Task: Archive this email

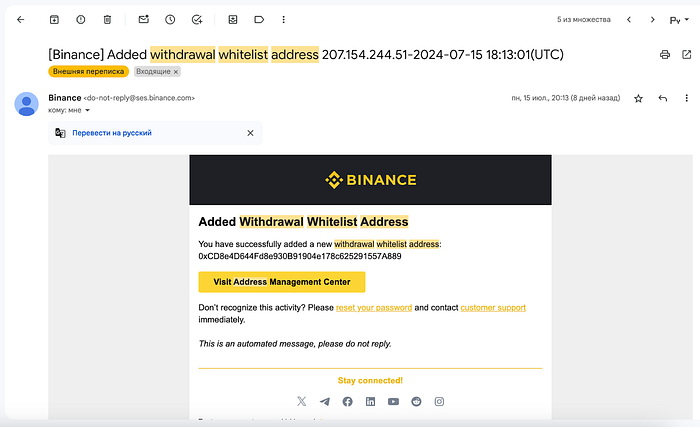Action: click(x=54, y=20)
